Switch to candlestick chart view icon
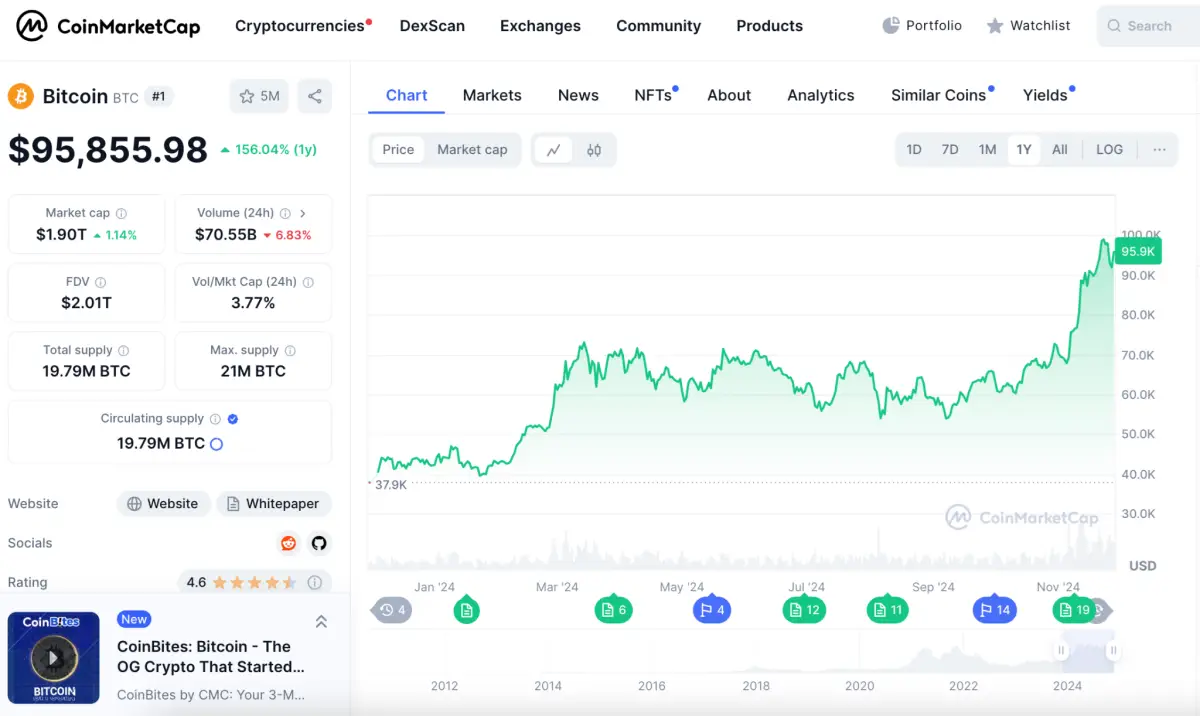This screenshot has height=716, width=1200. 594,150
